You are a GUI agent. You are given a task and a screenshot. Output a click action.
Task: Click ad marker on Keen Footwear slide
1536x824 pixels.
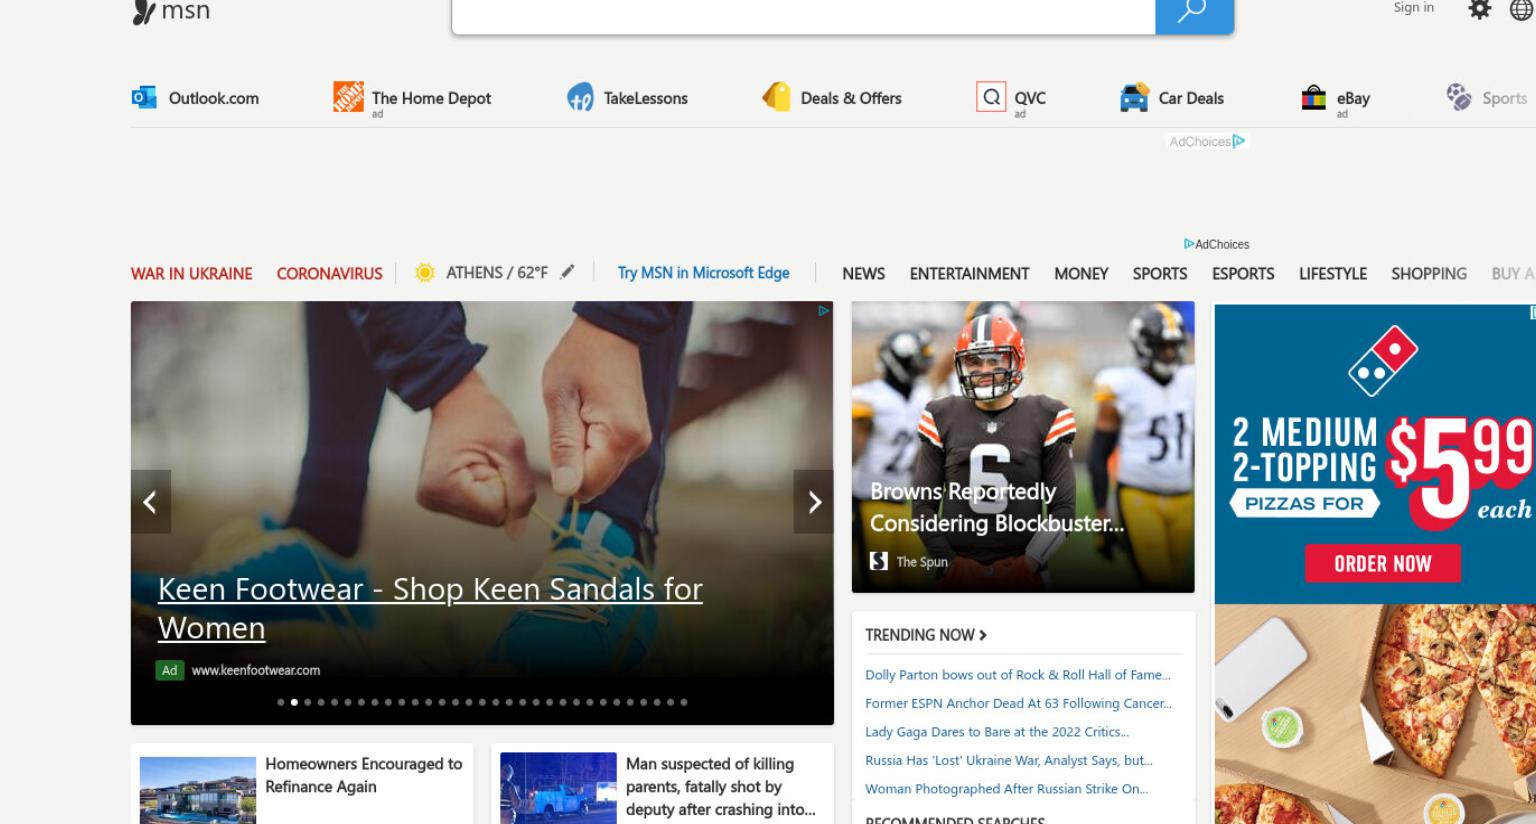(823, 311)
